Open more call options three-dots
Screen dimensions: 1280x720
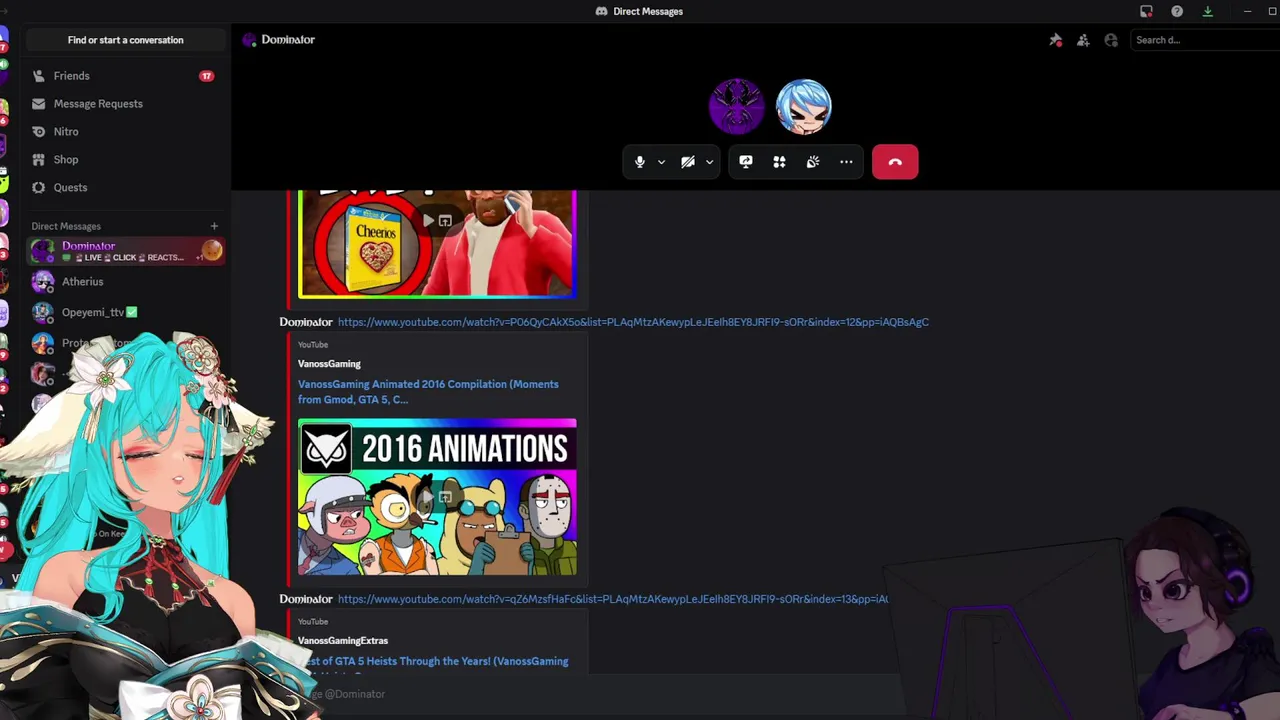(846, 162)
